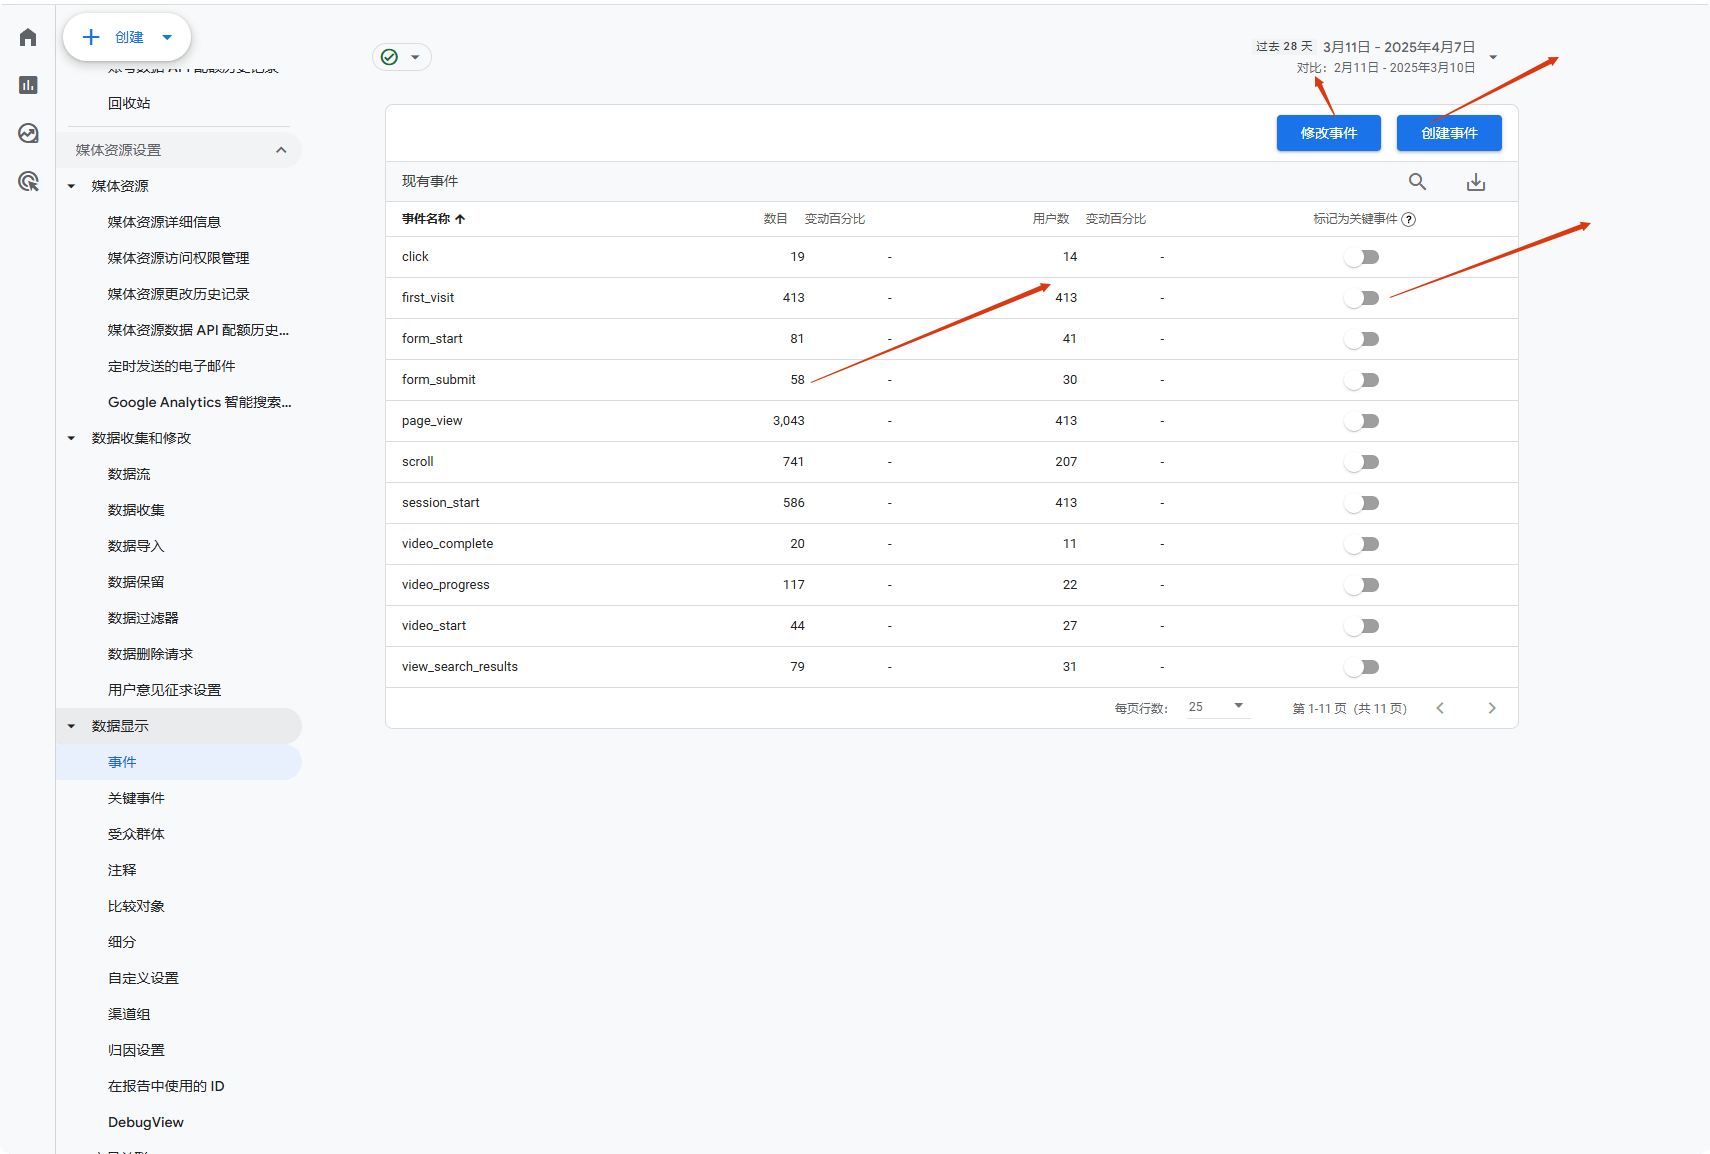Open the Home page from the sidebar
This screenshot has height=1154, width=1710.
[27, 37]
